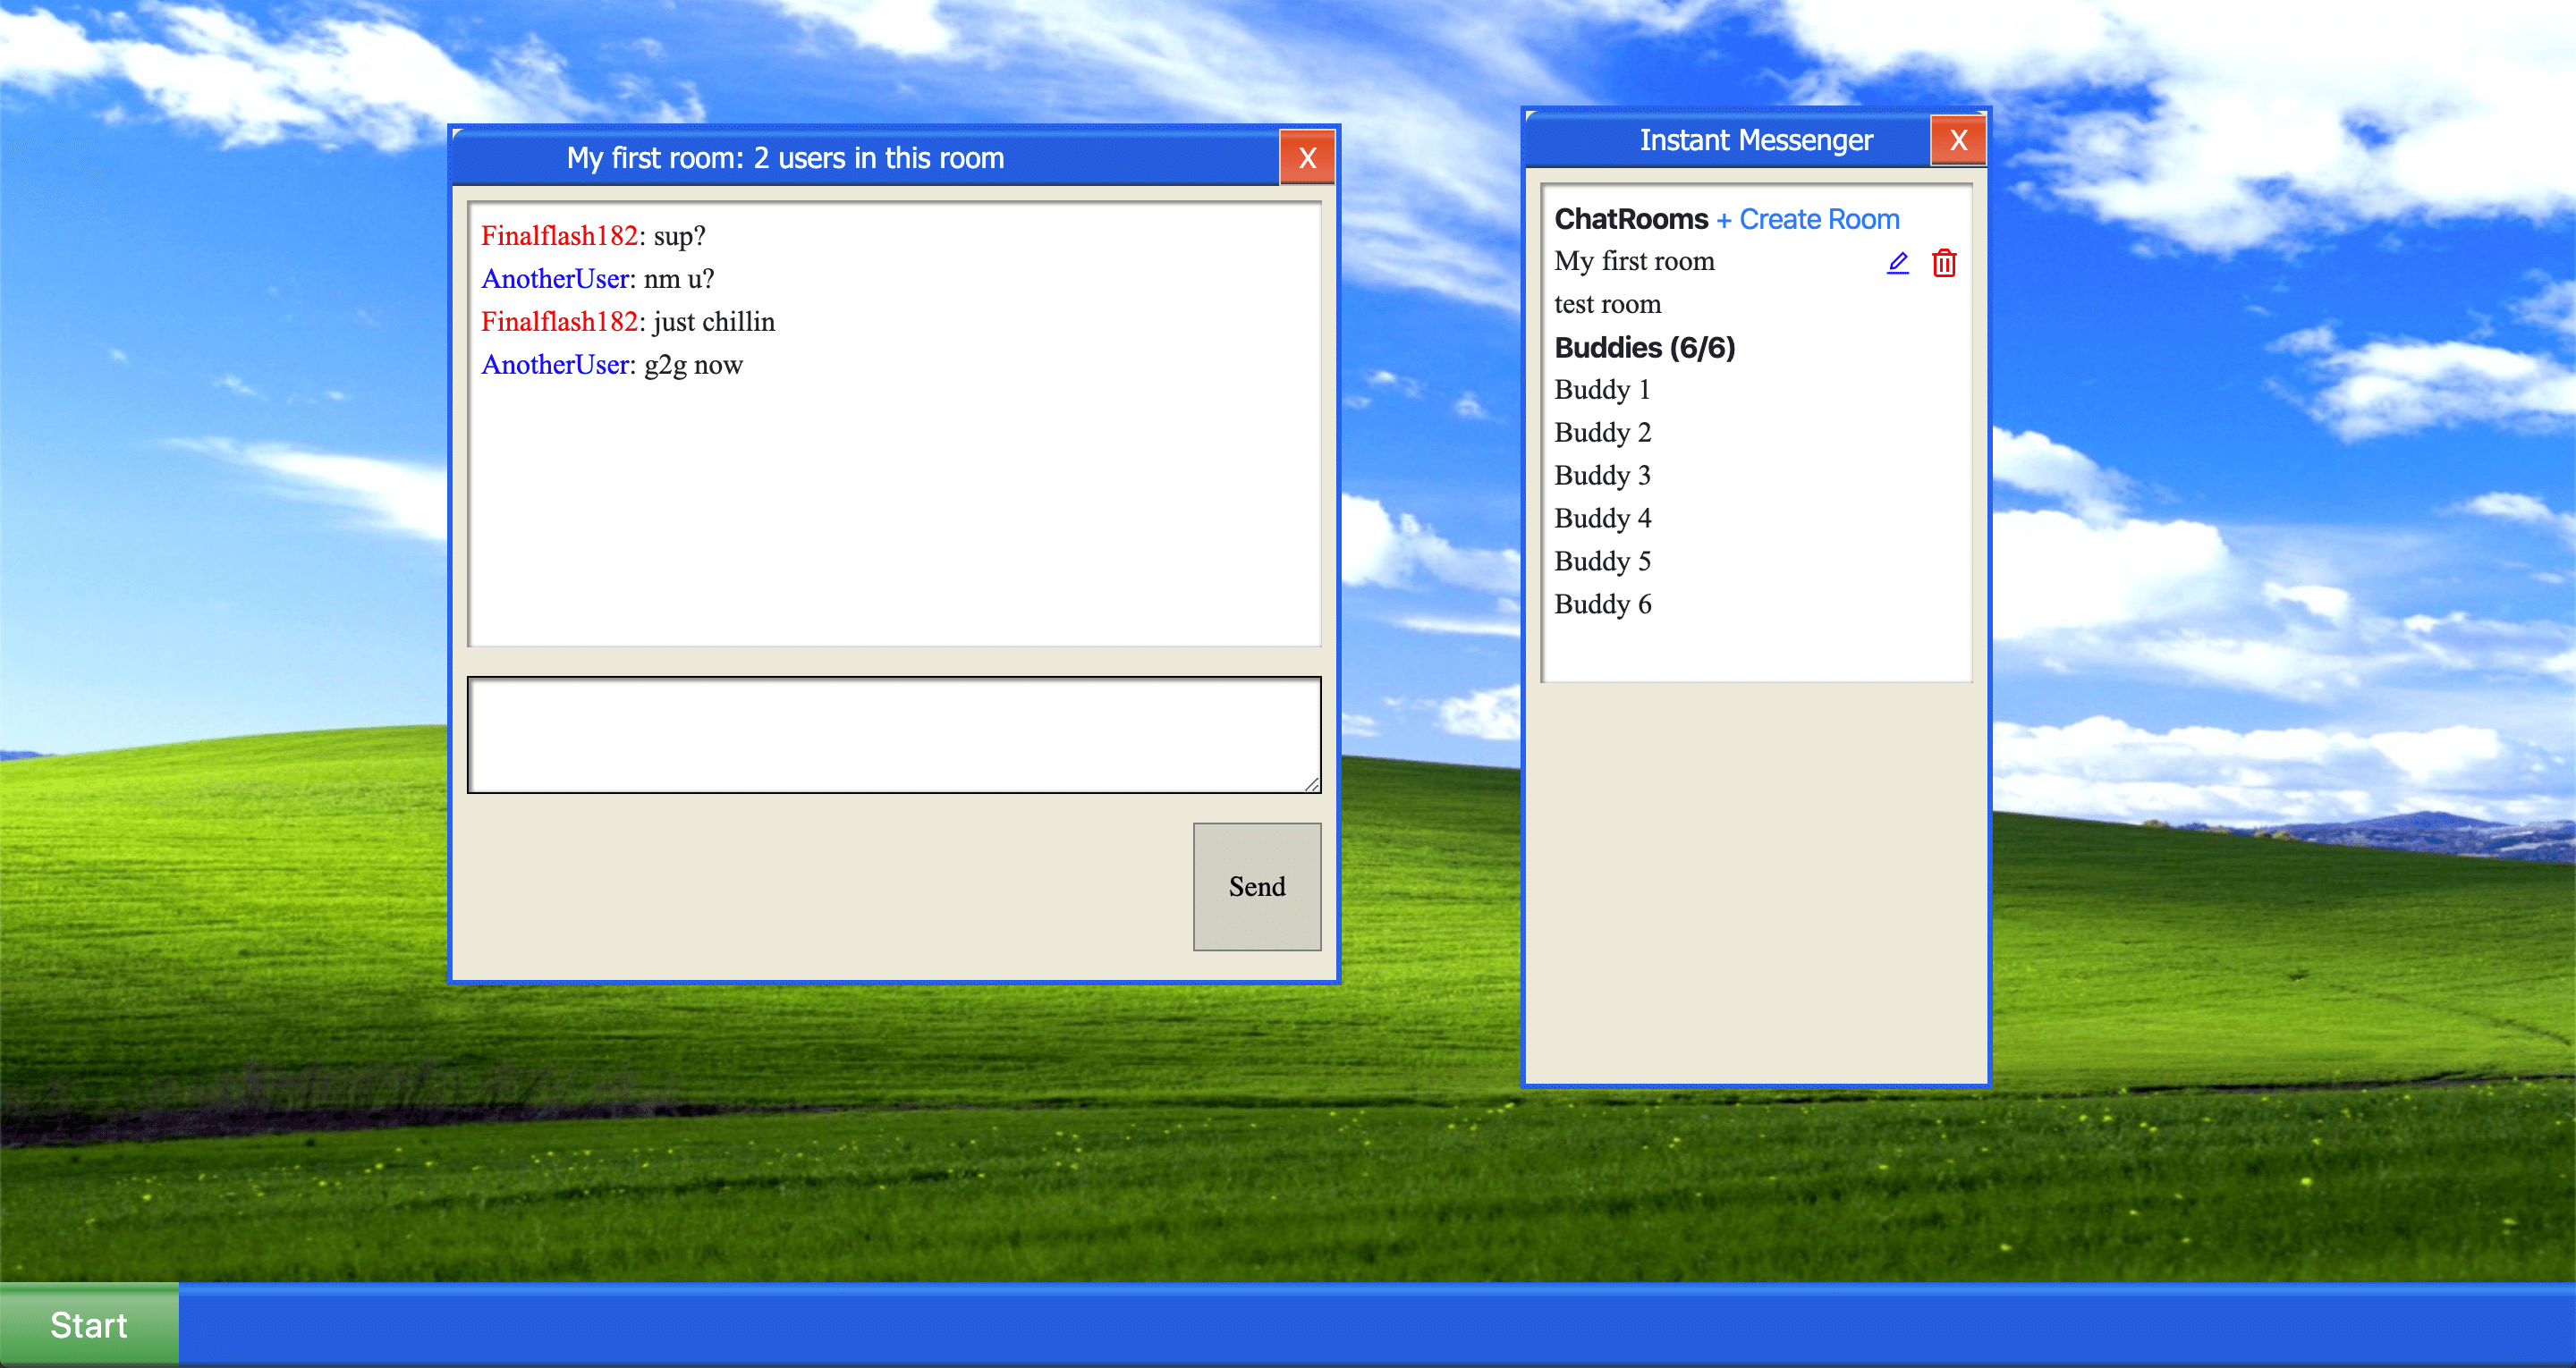Screen dimensions: 2576x1368
Task: Close the Instant Messenger window
Action: tap(1958, 140)
